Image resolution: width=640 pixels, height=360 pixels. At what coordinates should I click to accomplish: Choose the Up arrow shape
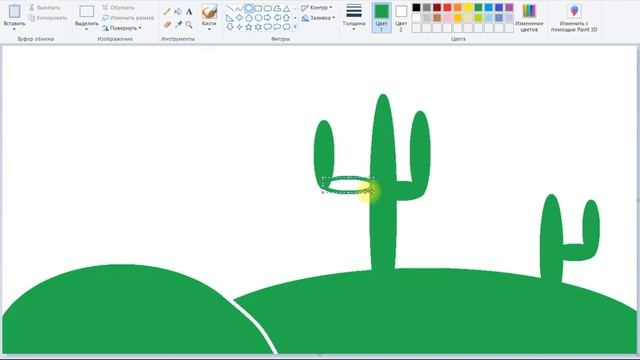point(286,18)
